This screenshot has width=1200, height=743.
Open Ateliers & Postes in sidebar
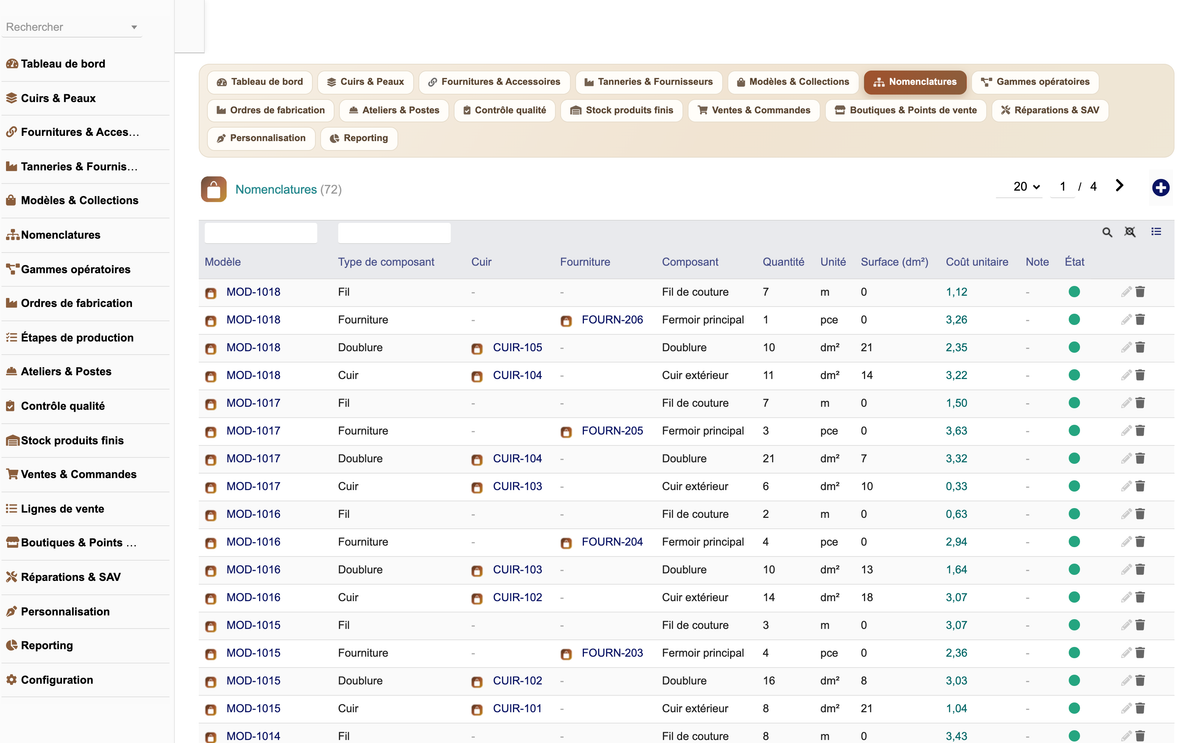click(x=66, y=372)
